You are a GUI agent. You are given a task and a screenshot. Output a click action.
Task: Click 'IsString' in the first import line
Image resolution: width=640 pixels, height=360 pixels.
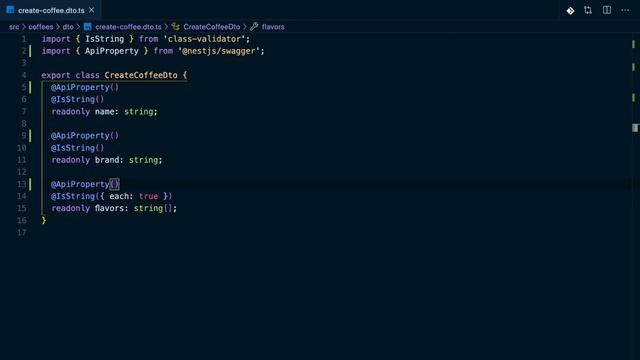click(x=104, y=39)
